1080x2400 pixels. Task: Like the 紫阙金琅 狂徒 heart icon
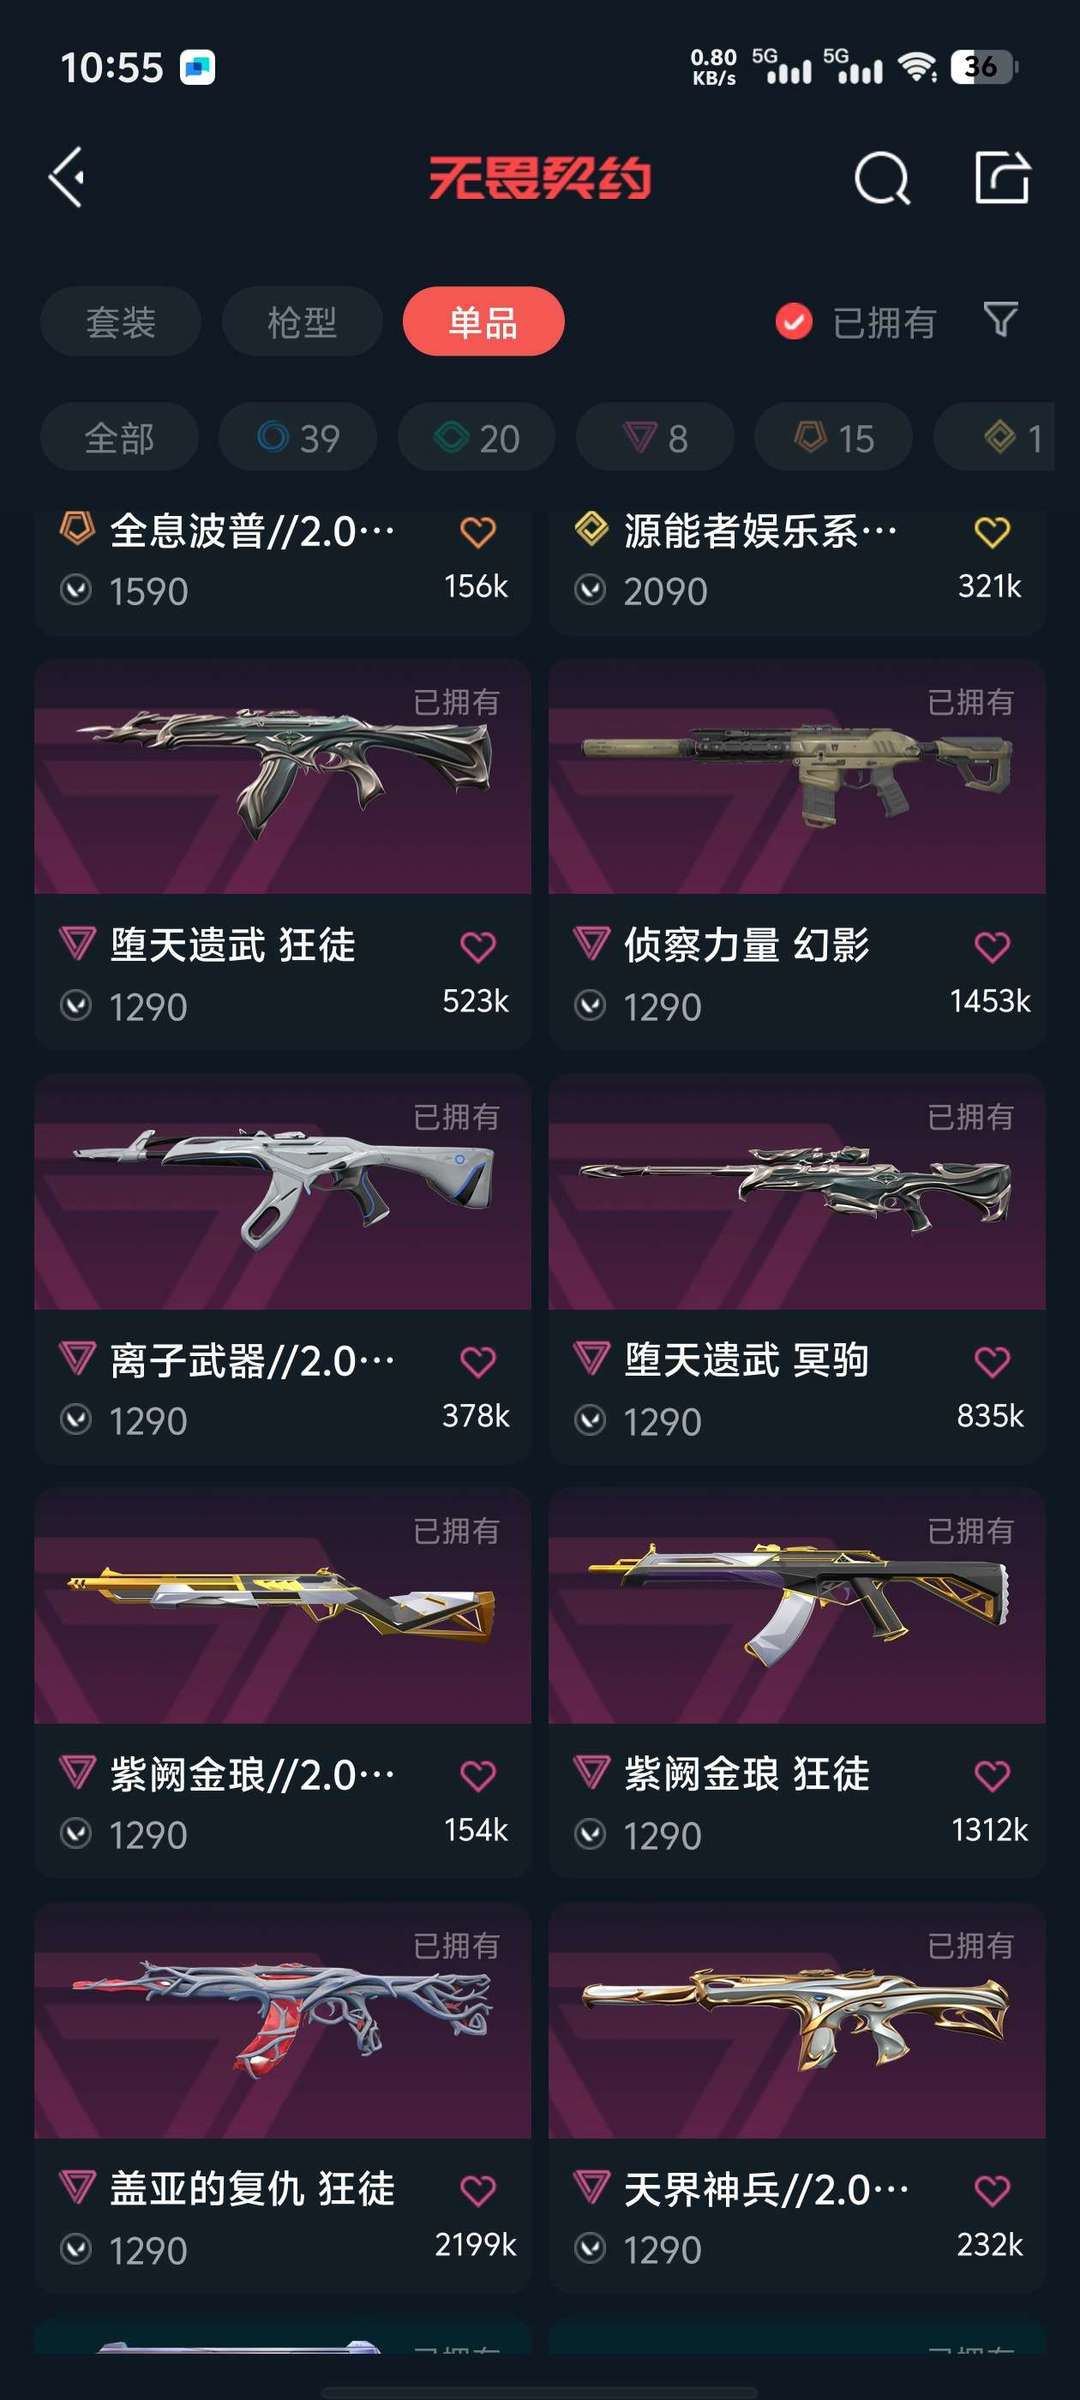(992, 1776)
